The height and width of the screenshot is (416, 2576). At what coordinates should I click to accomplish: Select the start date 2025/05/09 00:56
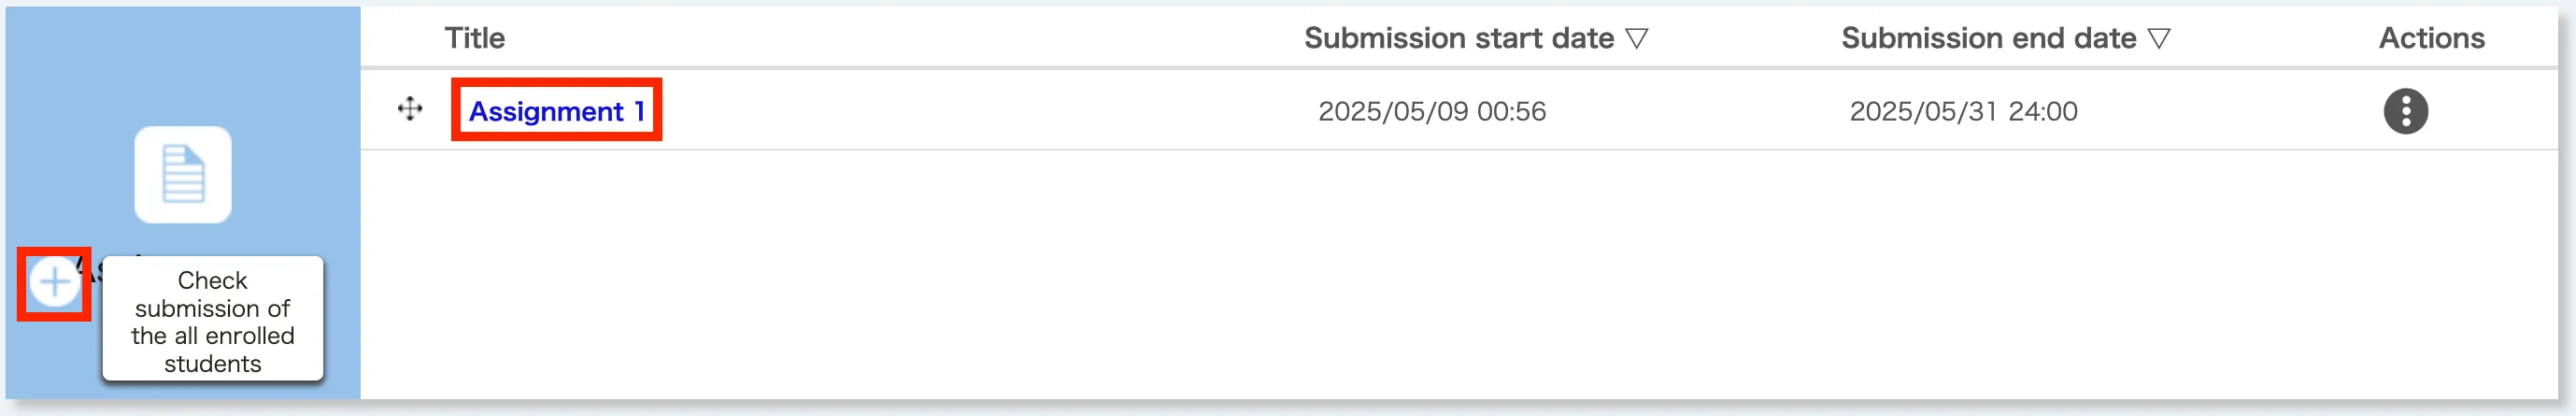1431,111
